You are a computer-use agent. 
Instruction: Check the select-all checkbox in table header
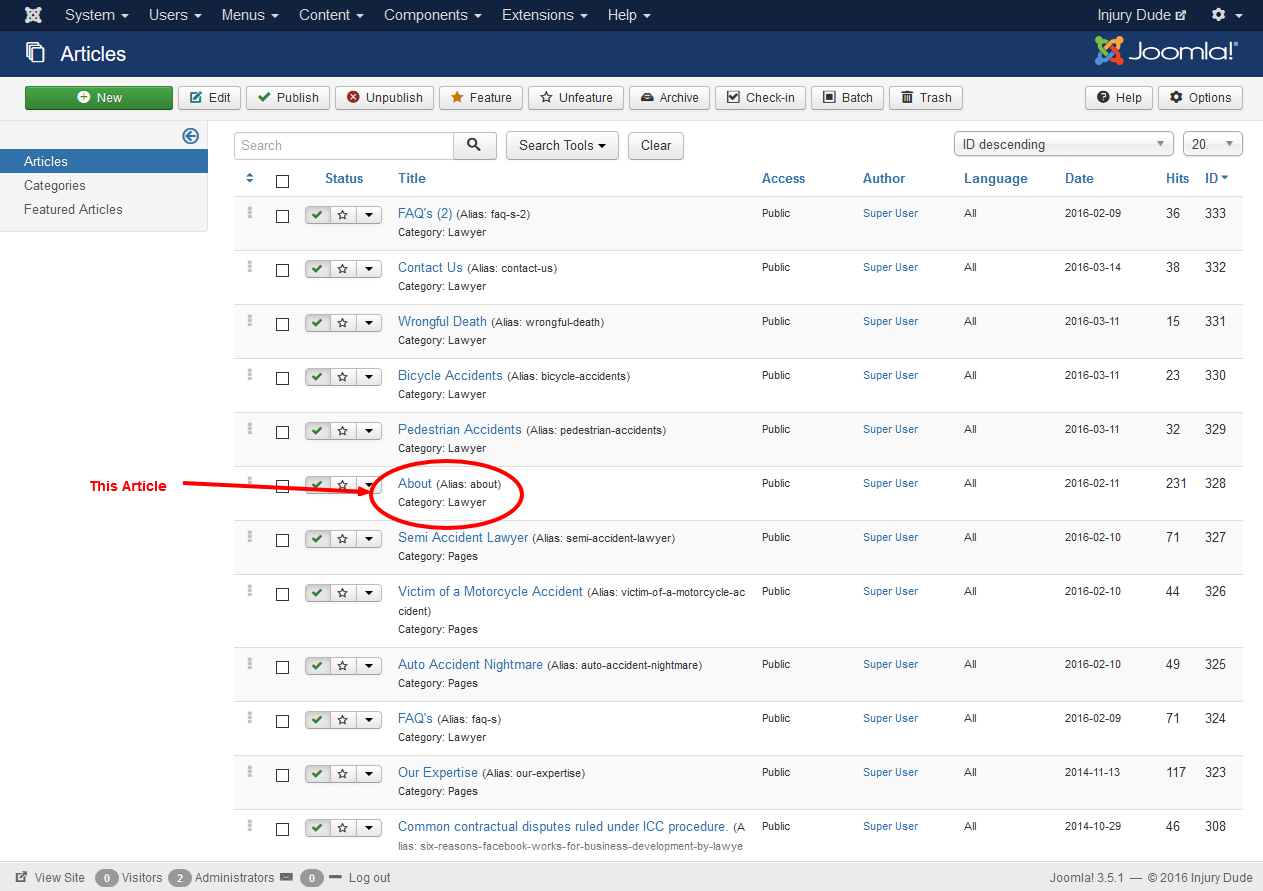[282, 181]
